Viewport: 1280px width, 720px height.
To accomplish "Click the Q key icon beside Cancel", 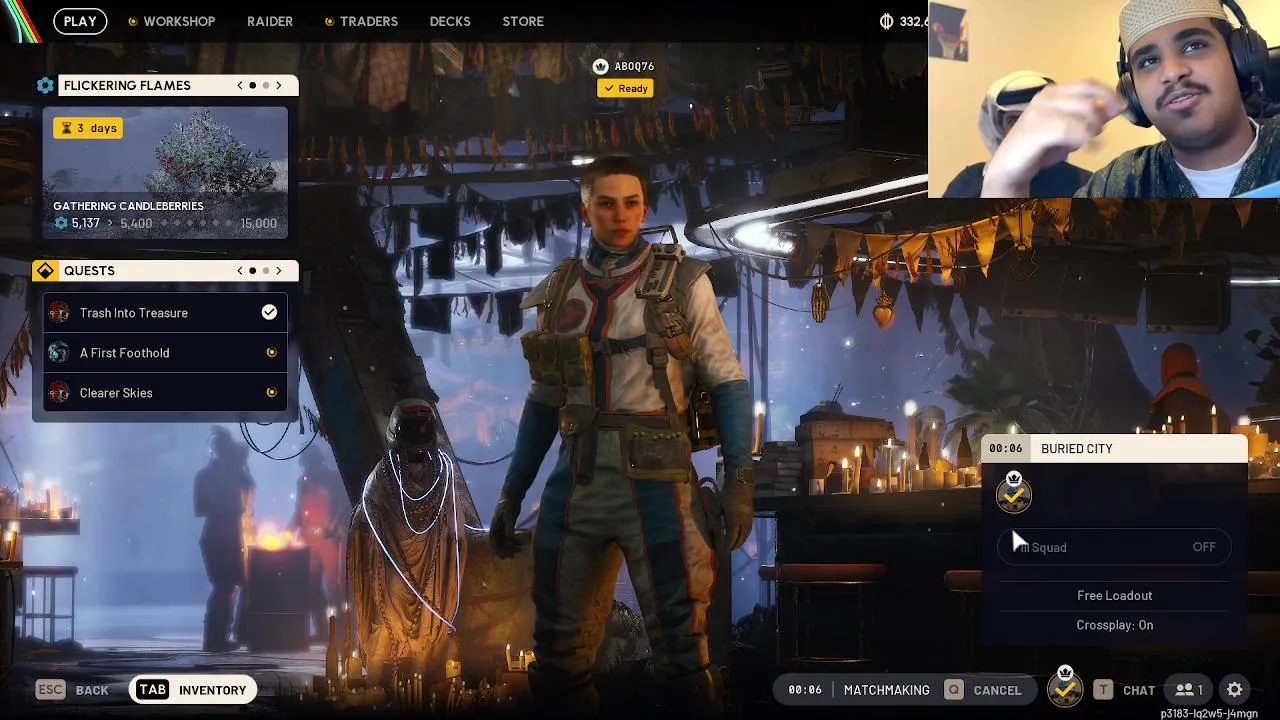I will pos(954,690).
